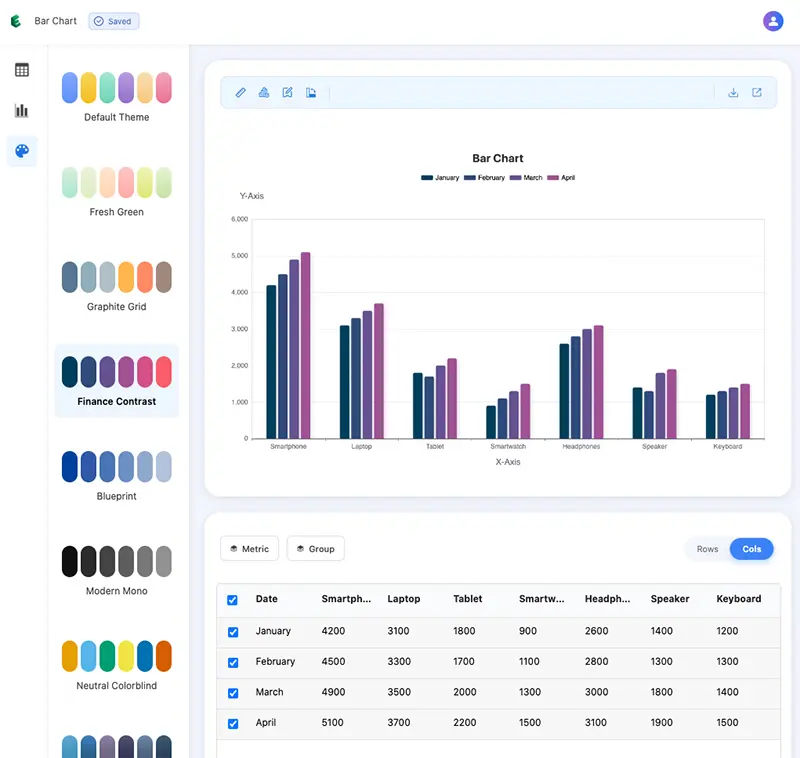
Task: Toggle March series in chart legend
Action: pyautogui.click(x=526, y=178)
